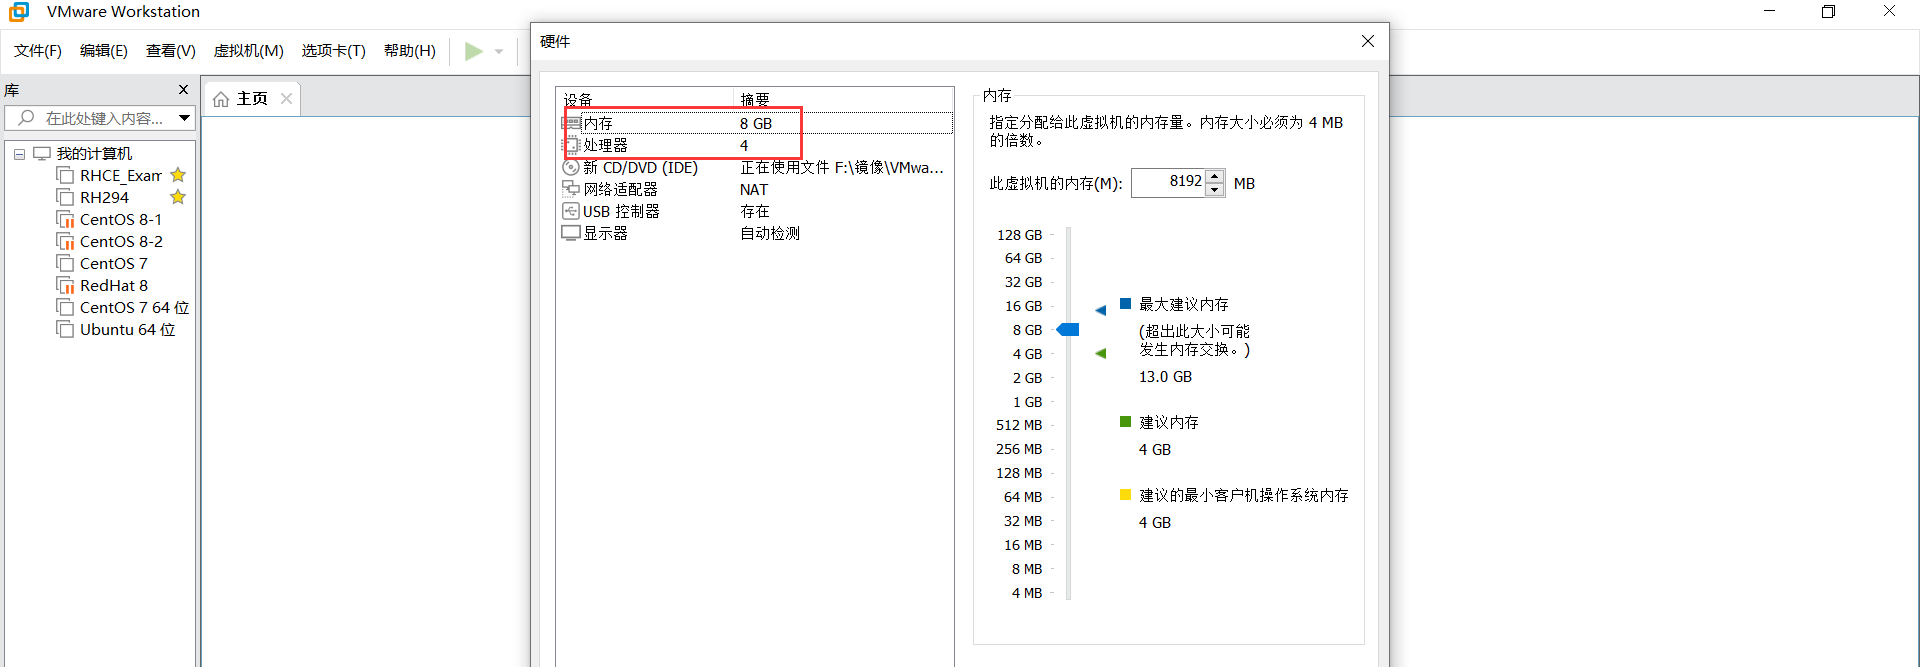Click the blue memory slider handle at 8 GB
1920x667 pixels.
[x=1068, y=330]
